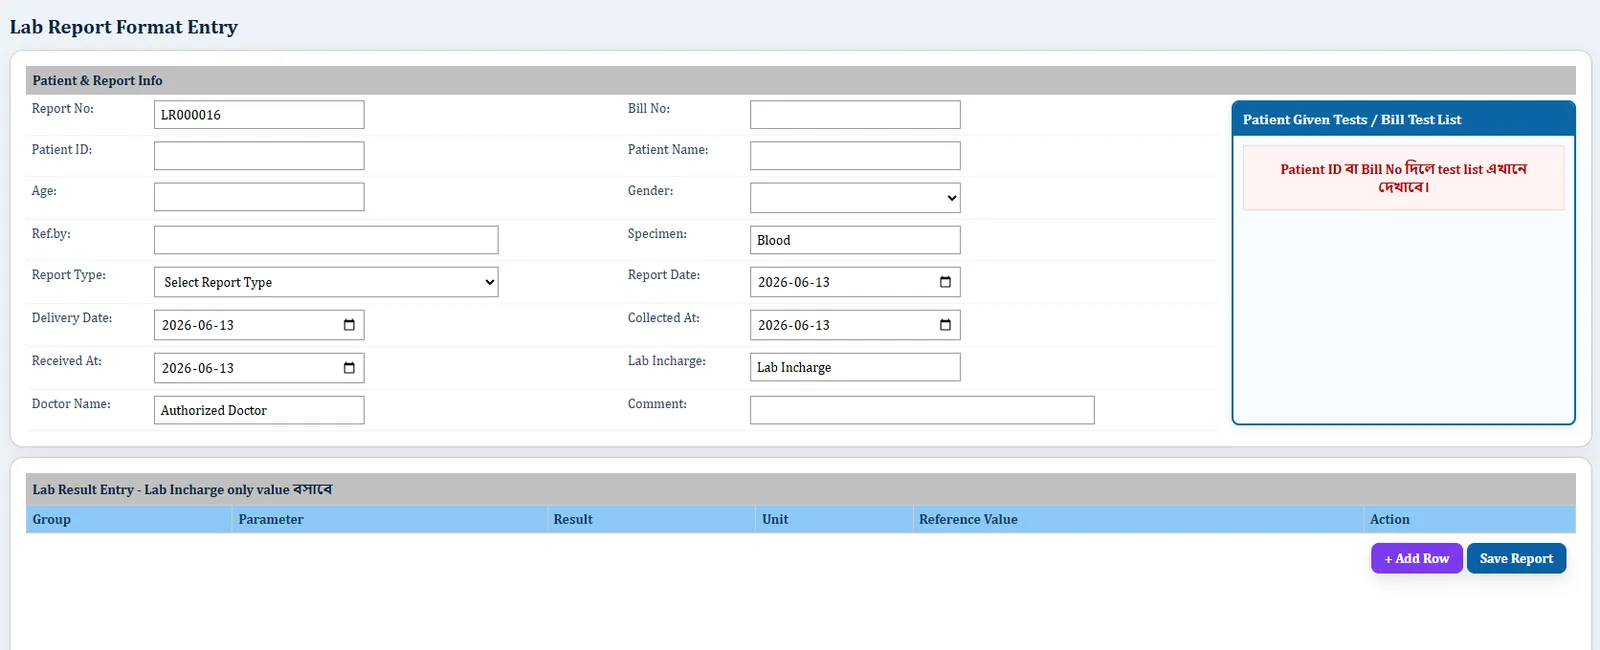Click the Comment input box

click(922, 410)
